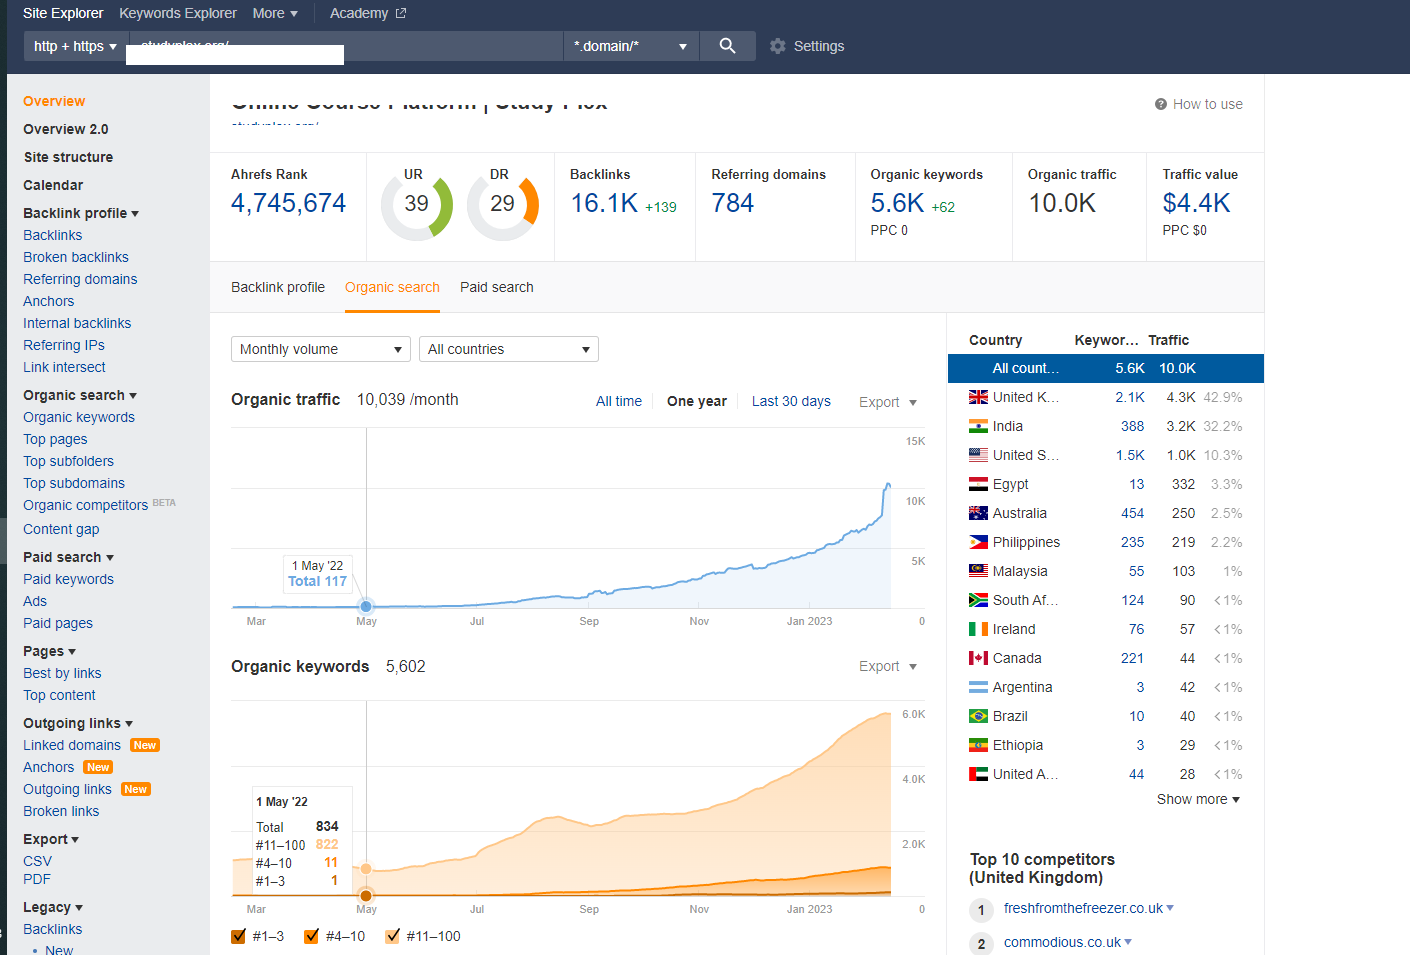
Task: Open the More menu dropdown
Action: click(275, 13)
